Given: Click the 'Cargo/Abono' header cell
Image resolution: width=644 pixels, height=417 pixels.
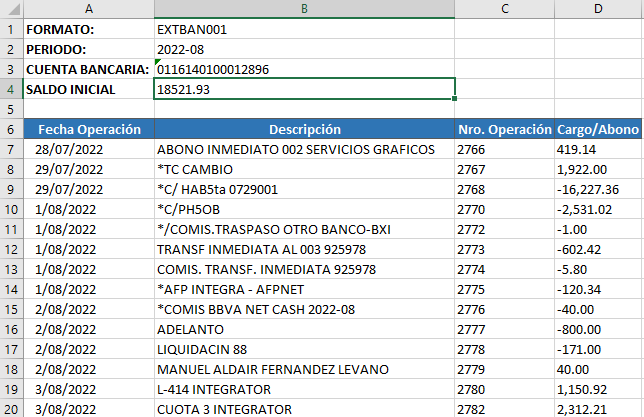Looking at the screenshot, I should pyautogui.click(x=598, y=129).
